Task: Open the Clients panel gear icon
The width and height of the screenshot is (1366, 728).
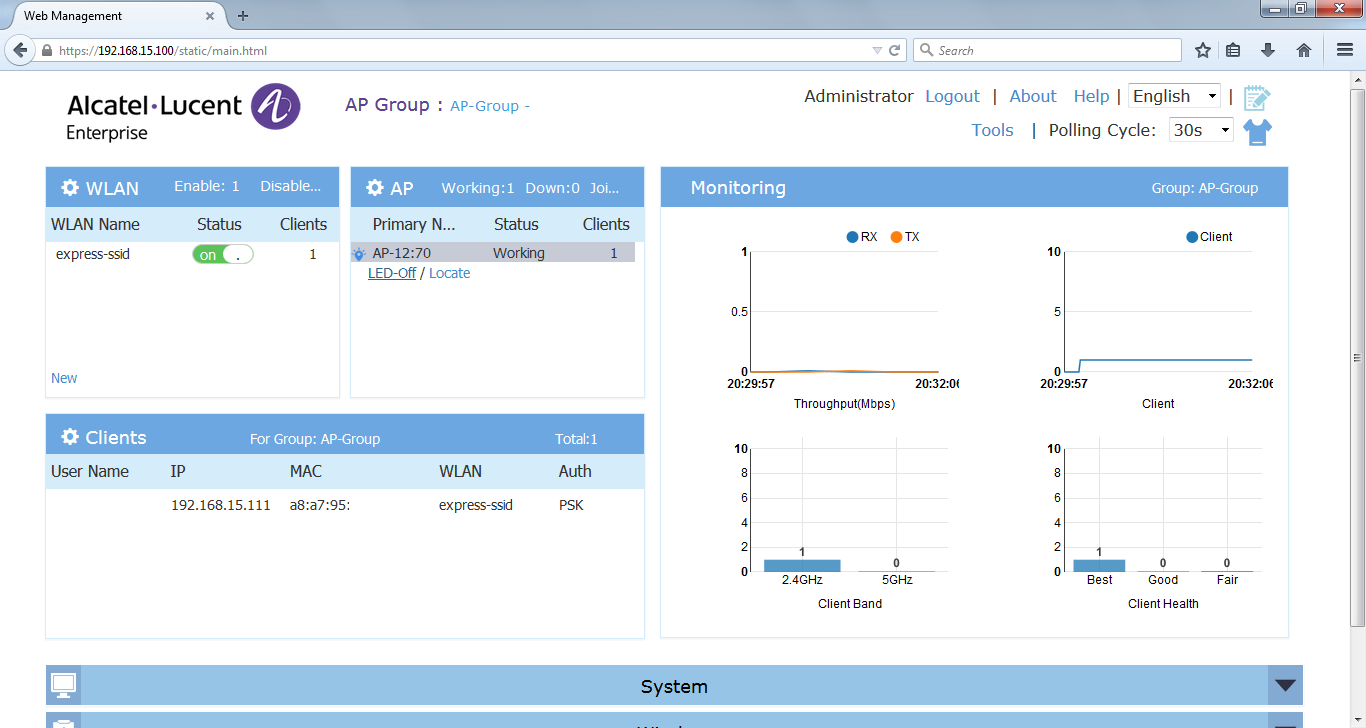Action: click(x=70, y=437)
